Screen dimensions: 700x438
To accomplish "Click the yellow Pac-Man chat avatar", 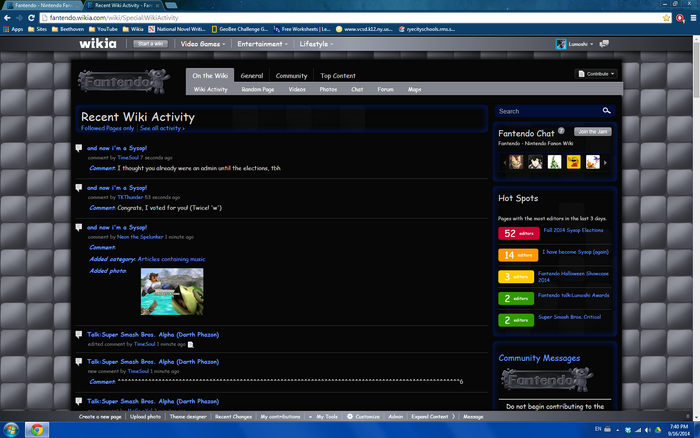I will tap(573, 162).
